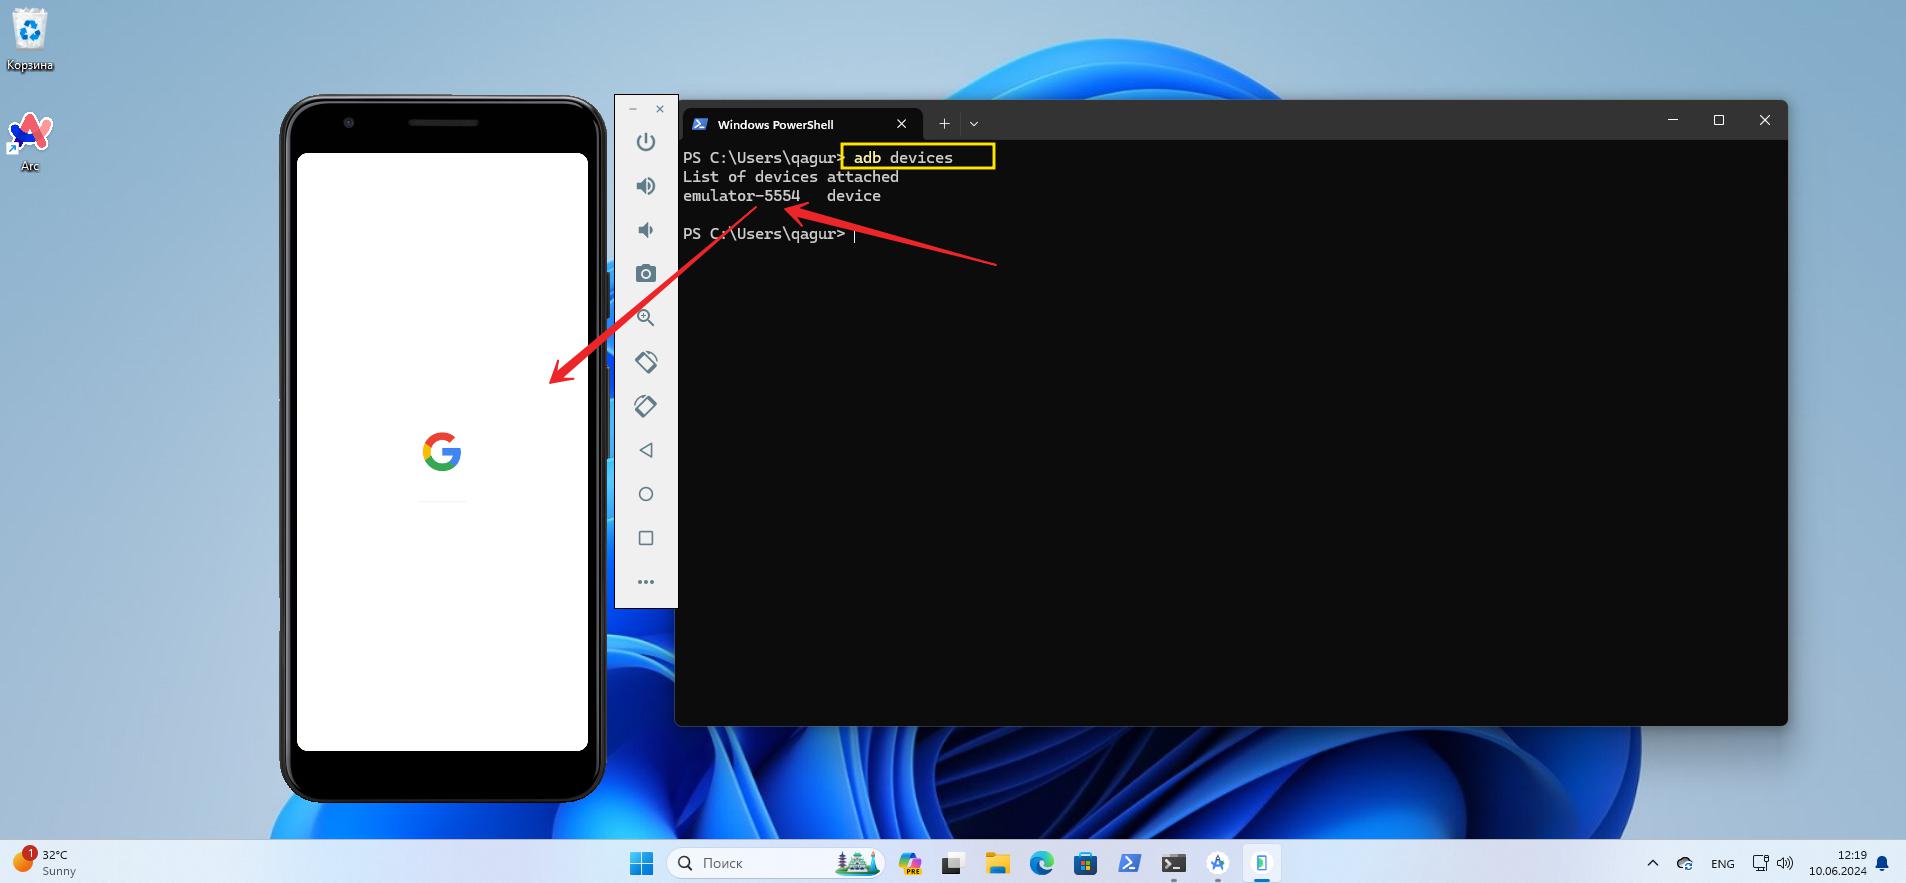
Task: Open the clock showing 12:19 10.06.2024
Action: [x=1837, y=863]
